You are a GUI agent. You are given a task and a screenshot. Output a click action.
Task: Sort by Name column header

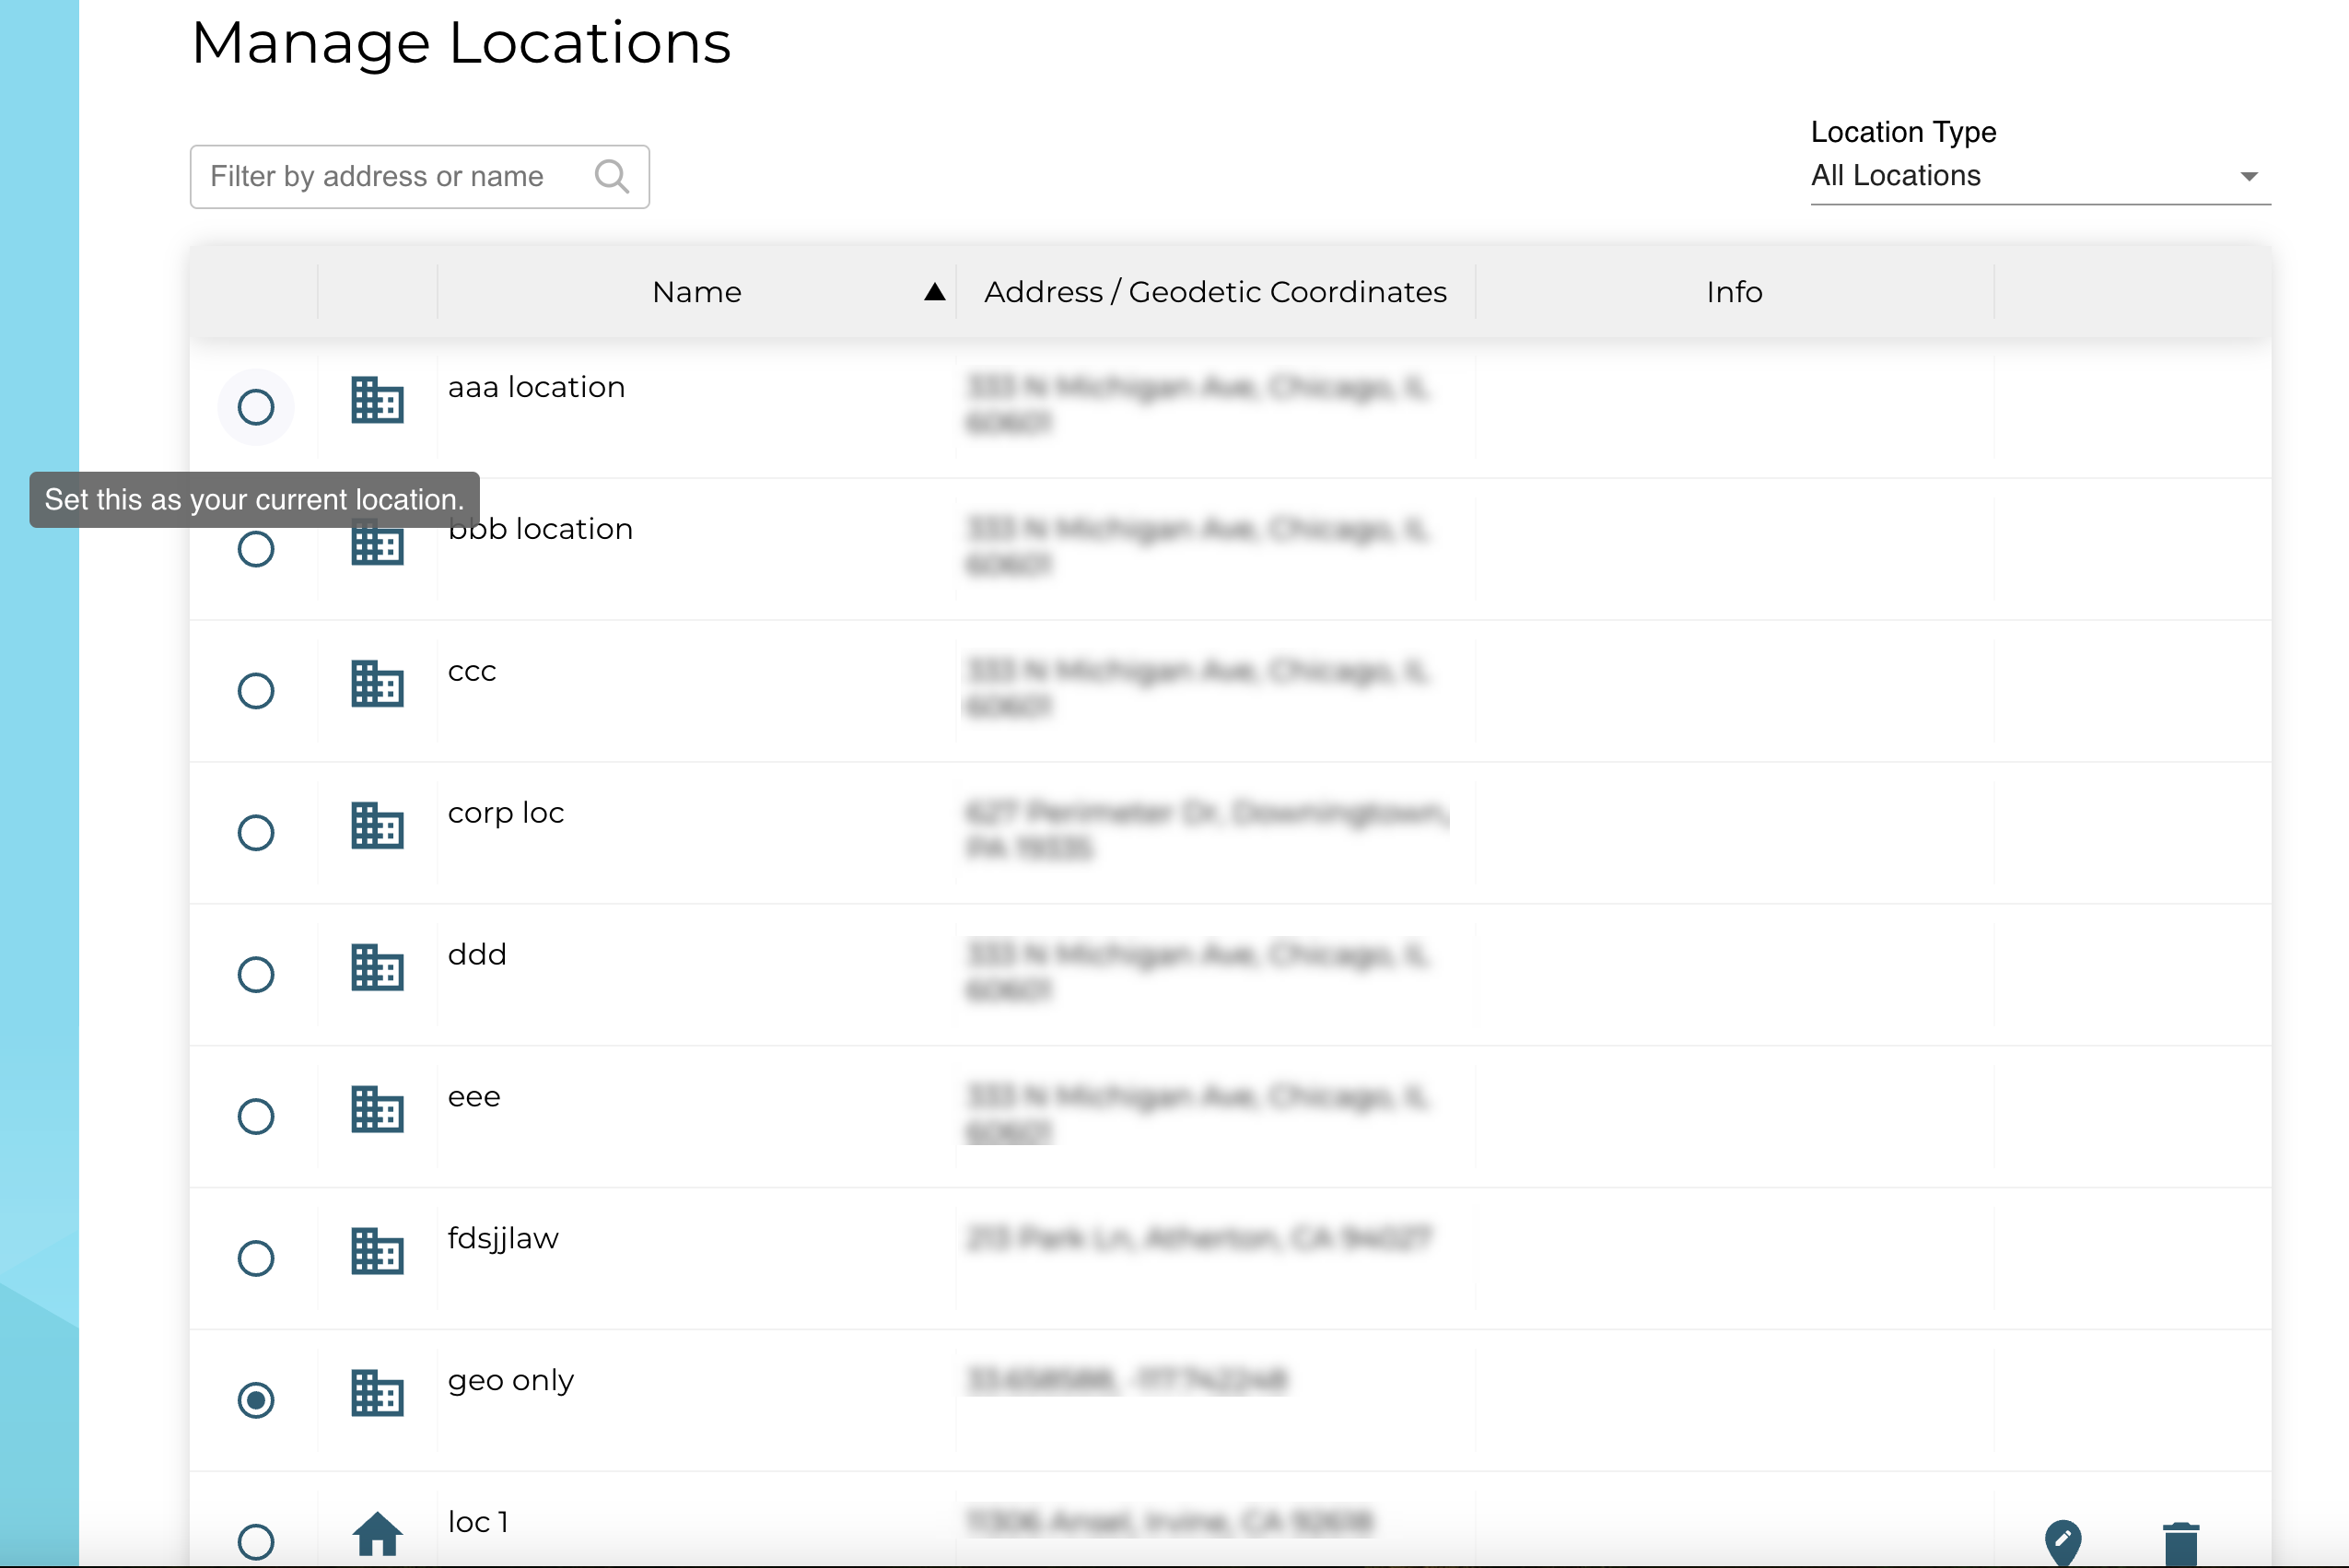[x=697, y=292]
